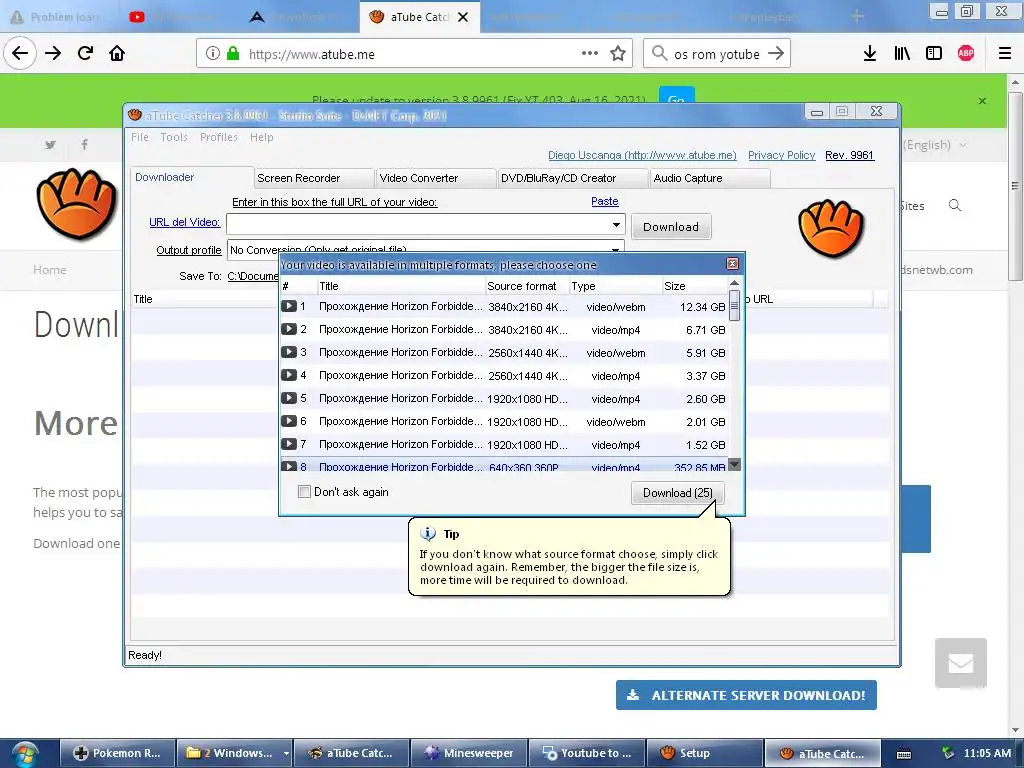
Task: Expand the webpage English language selector
Action: pyautogui.click(x=935, y=145)
